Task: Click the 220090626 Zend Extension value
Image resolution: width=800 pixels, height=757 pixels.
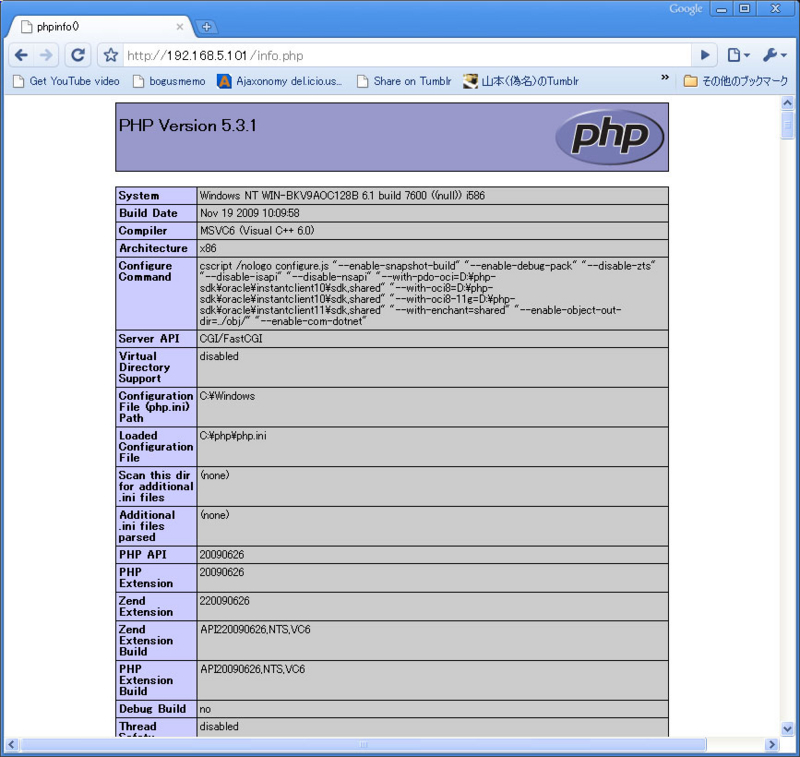Action: [x=224, y=601]
